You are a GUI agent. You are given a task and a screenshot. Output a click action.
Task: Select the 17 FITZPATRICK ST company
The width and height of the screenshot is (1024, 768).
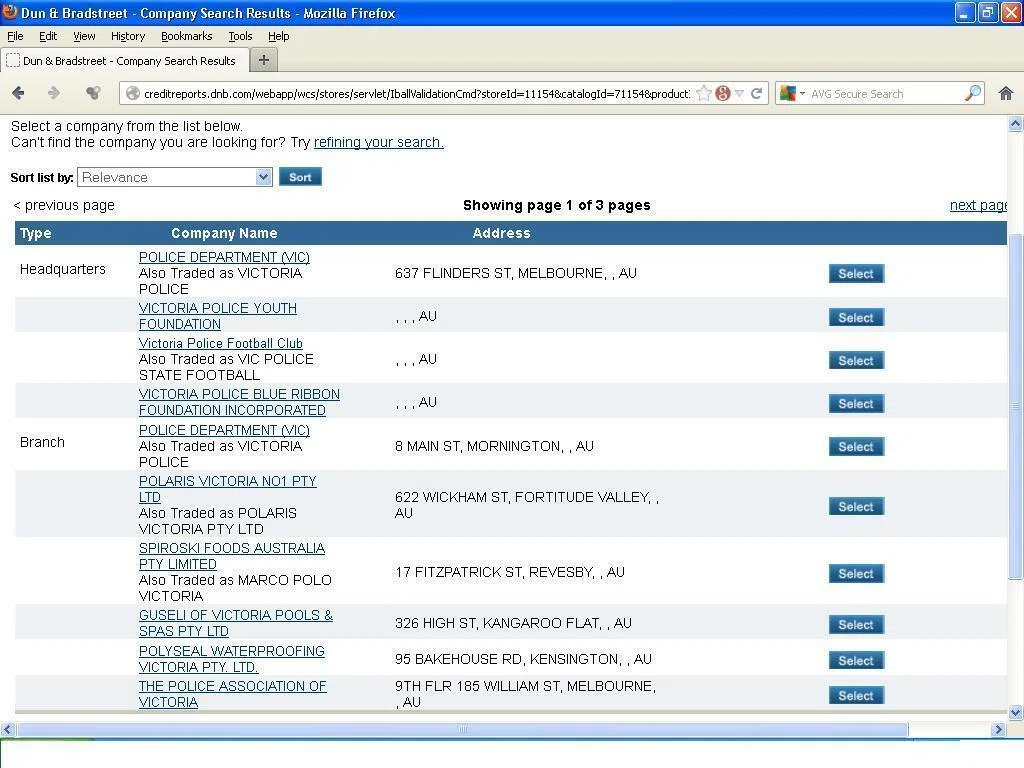pyautogui.click(x=856, y=573)
